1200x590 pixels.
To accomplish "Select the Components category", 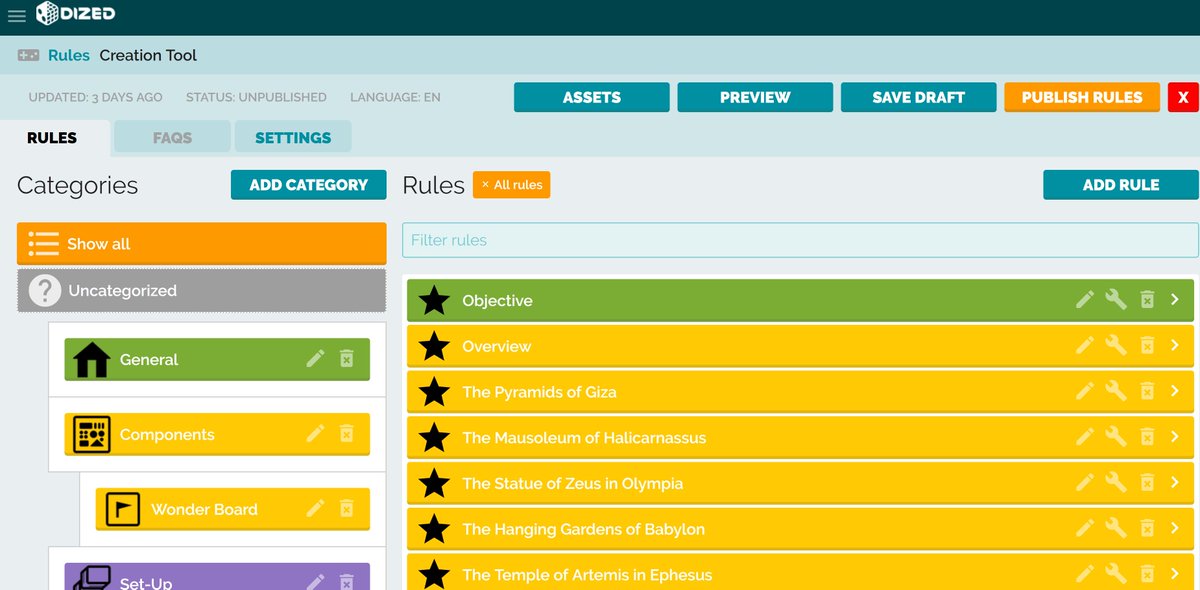I will point(217,434).
